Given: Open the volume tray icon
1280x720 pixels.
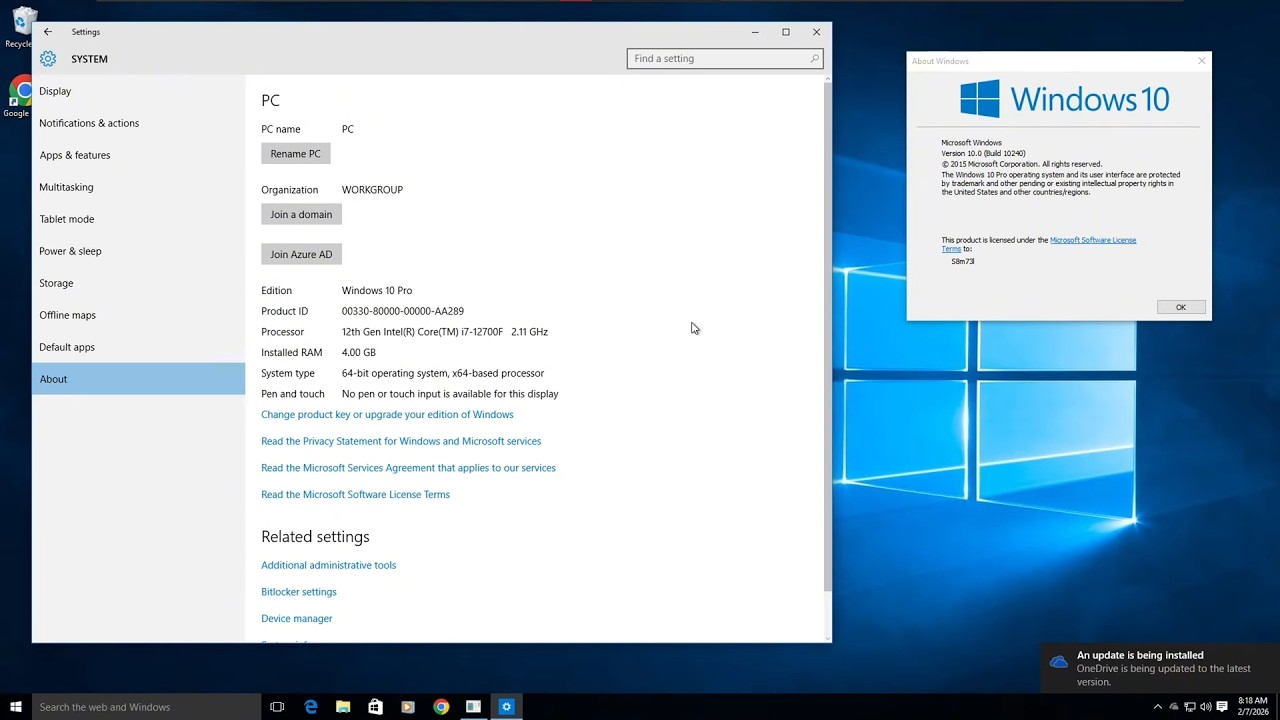Looking at the screenshot, I should pos(1205,707).
